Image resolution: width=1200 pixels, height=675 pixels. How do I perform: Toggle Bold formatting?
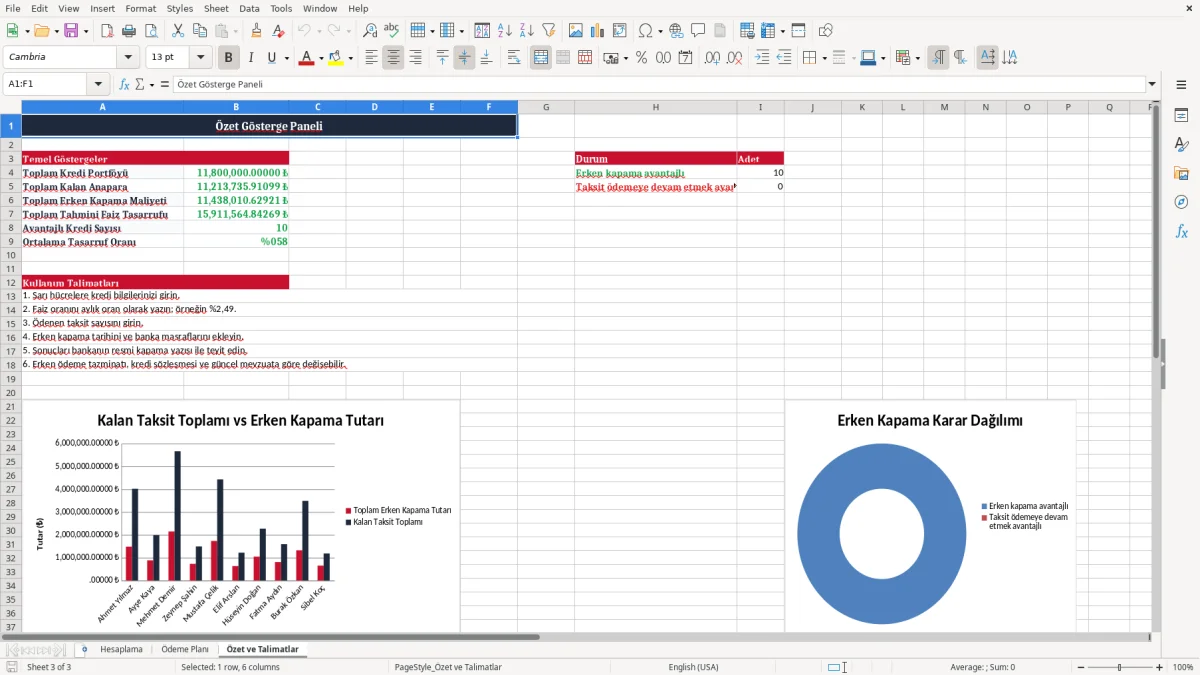229,58
